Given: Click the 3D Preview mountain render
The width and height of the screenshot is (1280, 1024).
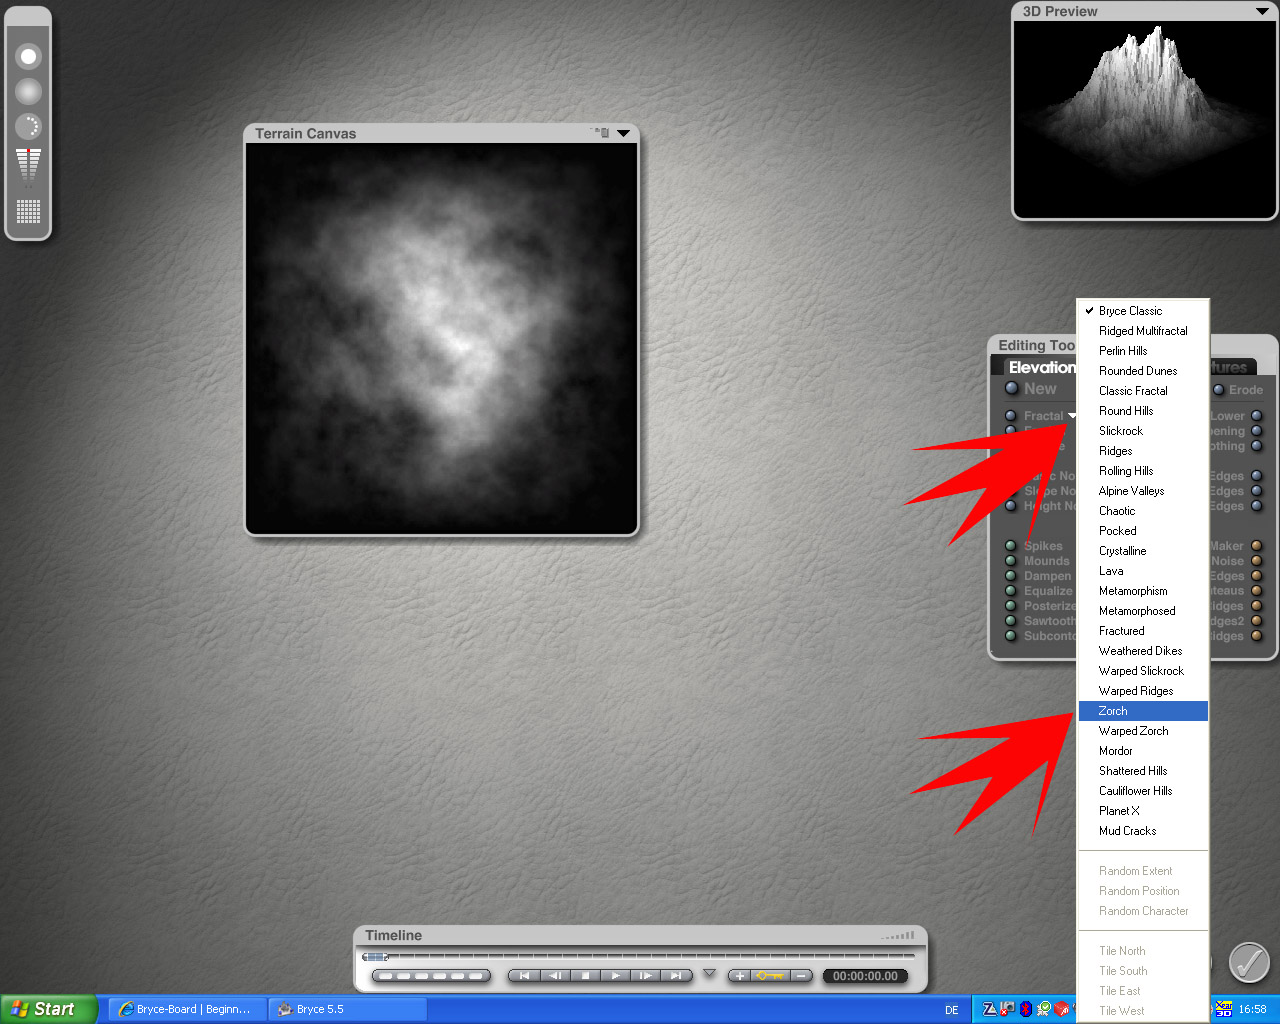Looking at the screenshot, I should click(1145, 118).
